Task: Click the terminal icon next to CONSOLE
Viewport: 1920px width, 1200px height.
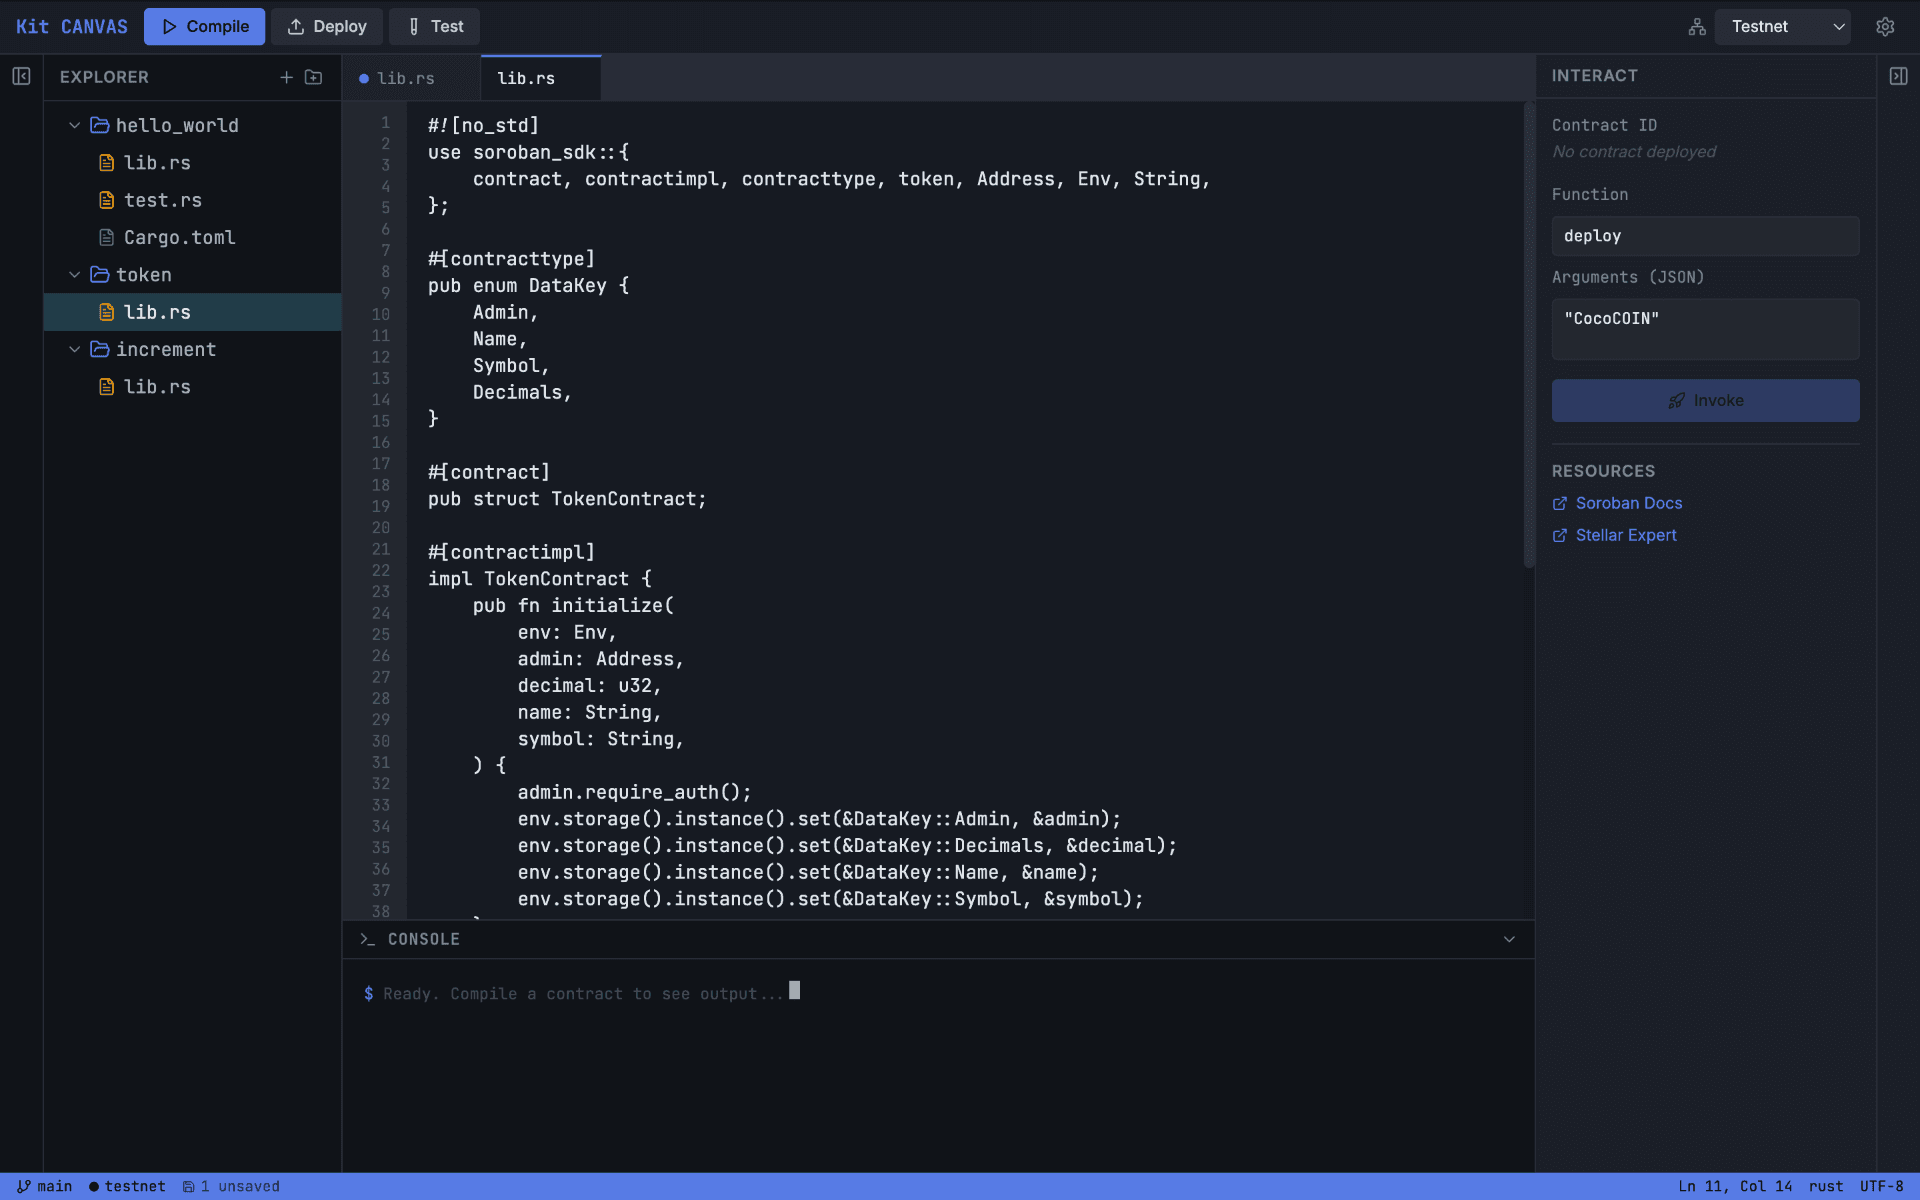Action: pyautogui.click(x=366, y=939)
